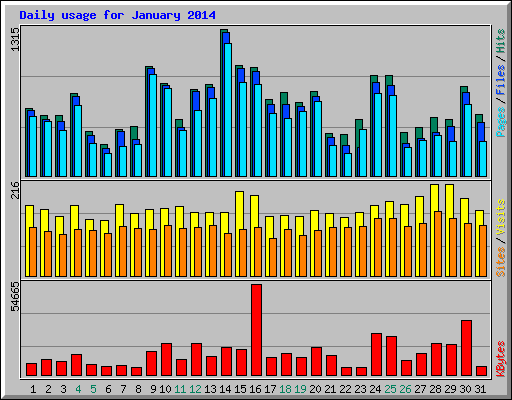
Task: Click the orange Sites bar for day 28
Action: [x=438, y=244]
